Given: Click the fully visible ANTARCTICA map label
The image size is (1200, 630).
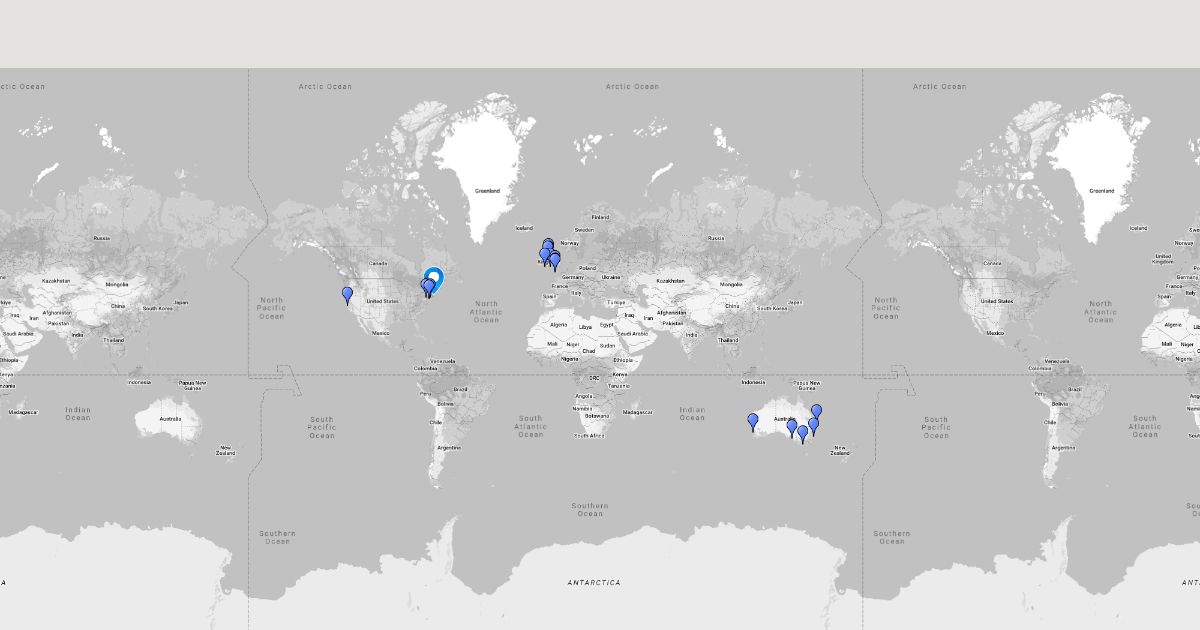Looking at the screenshot, I should click(594, 582).
